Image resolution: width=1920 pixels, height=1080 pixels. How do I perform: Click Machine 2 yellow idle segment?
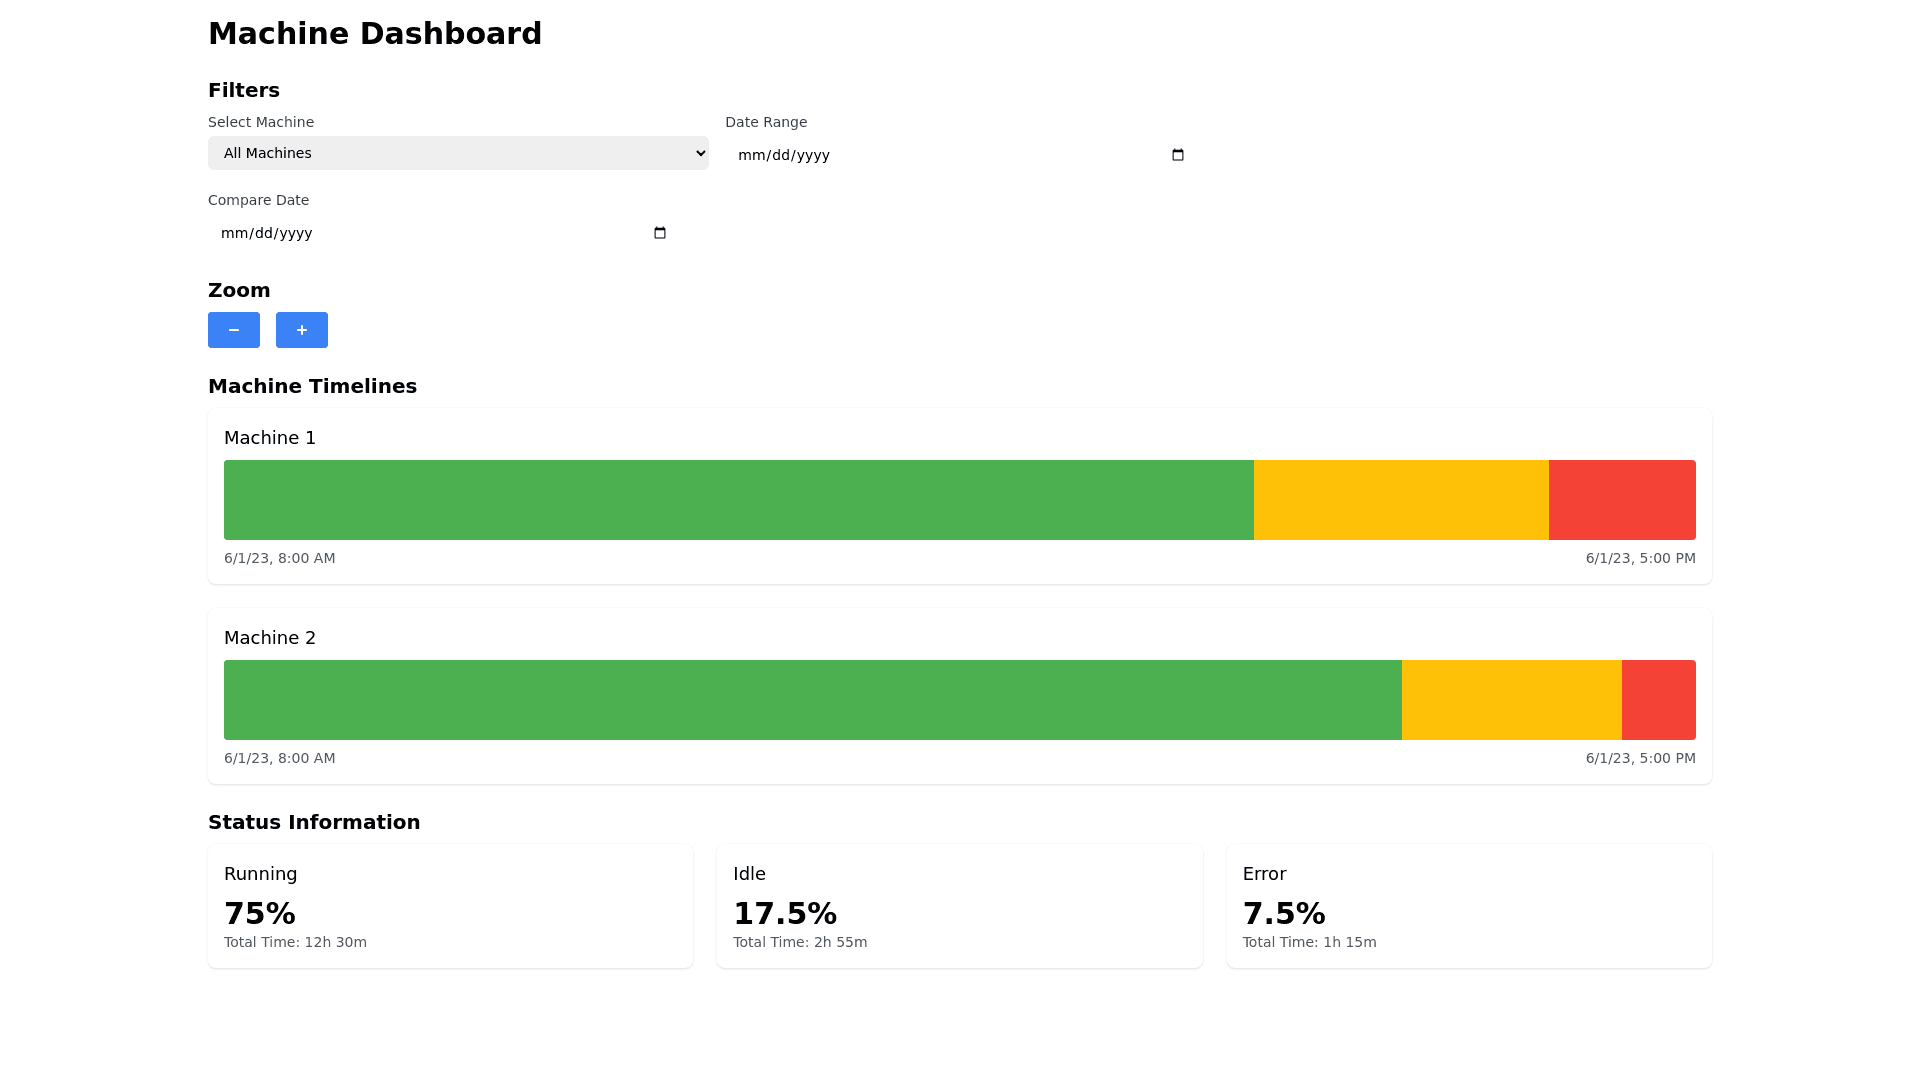pyautogui.click(x=1511, y=700)
